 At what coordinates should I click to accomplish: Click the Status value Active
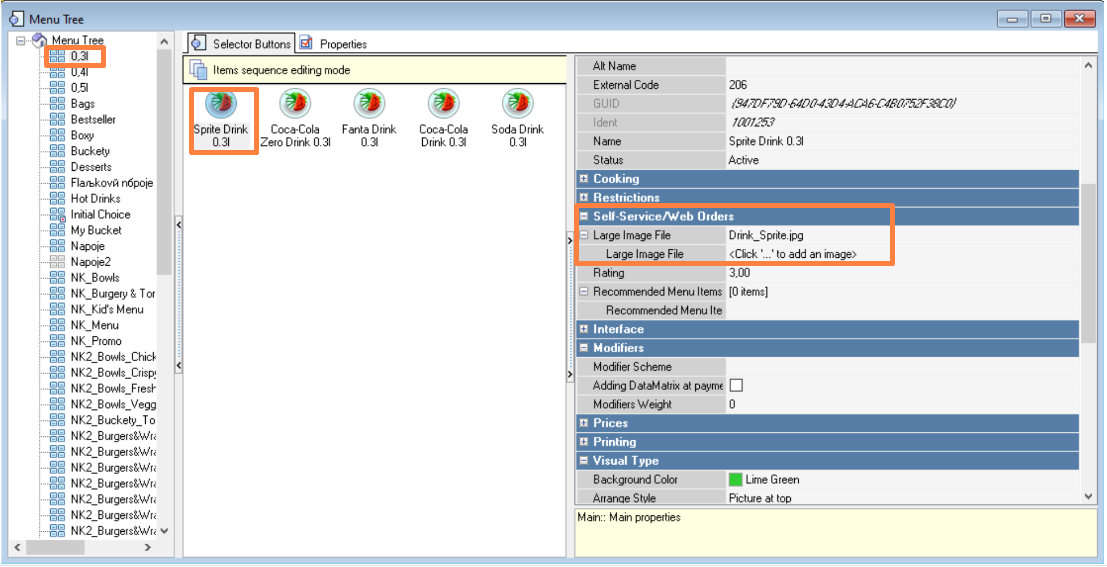(x=902, y=160)
